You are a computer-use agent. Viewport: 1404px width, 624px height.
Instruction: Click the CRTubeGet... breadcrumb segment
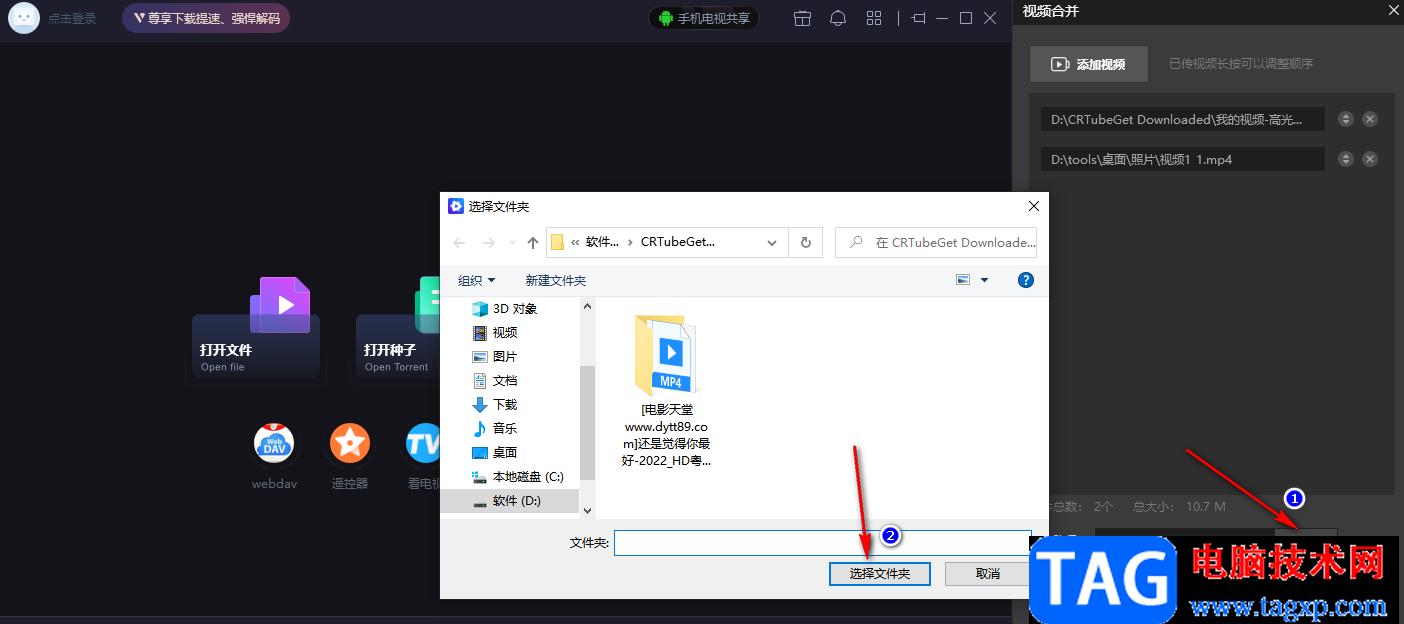point(678,242)
